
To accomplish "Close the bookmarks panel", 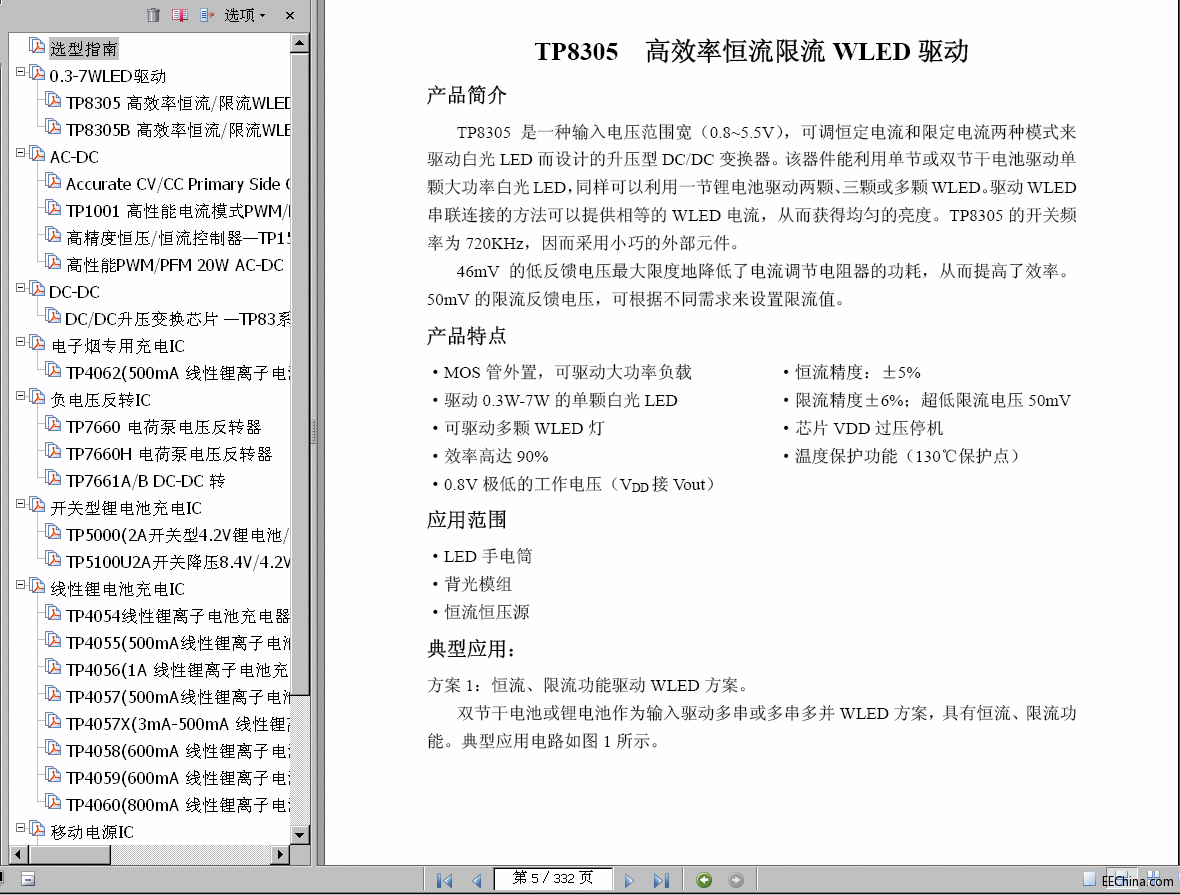I will pos(290,15).
